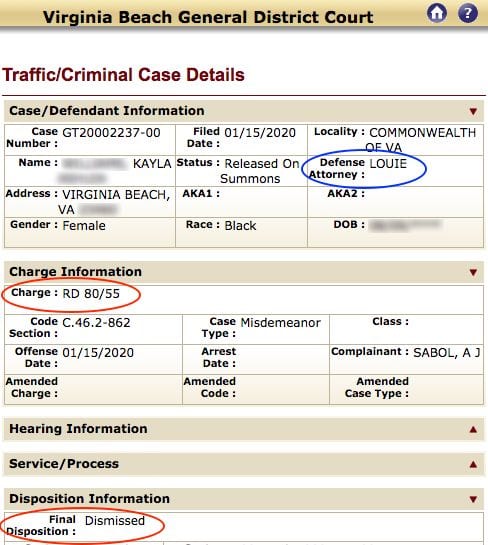The height and width of the screenshot is (545, 488).
Task: Select the Disposition Information header title
Action: [89, 499]
